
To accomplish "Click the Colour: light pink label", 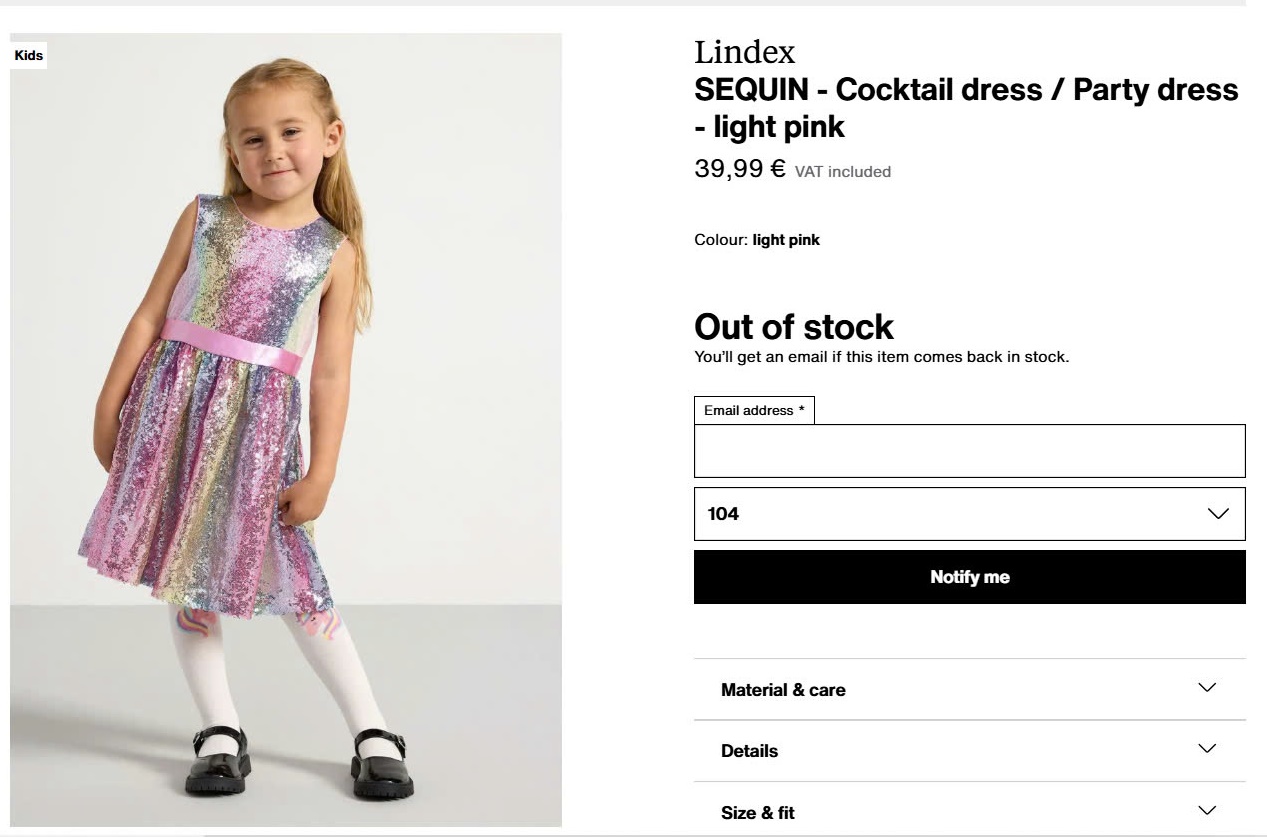I will (x=757, y=240).
